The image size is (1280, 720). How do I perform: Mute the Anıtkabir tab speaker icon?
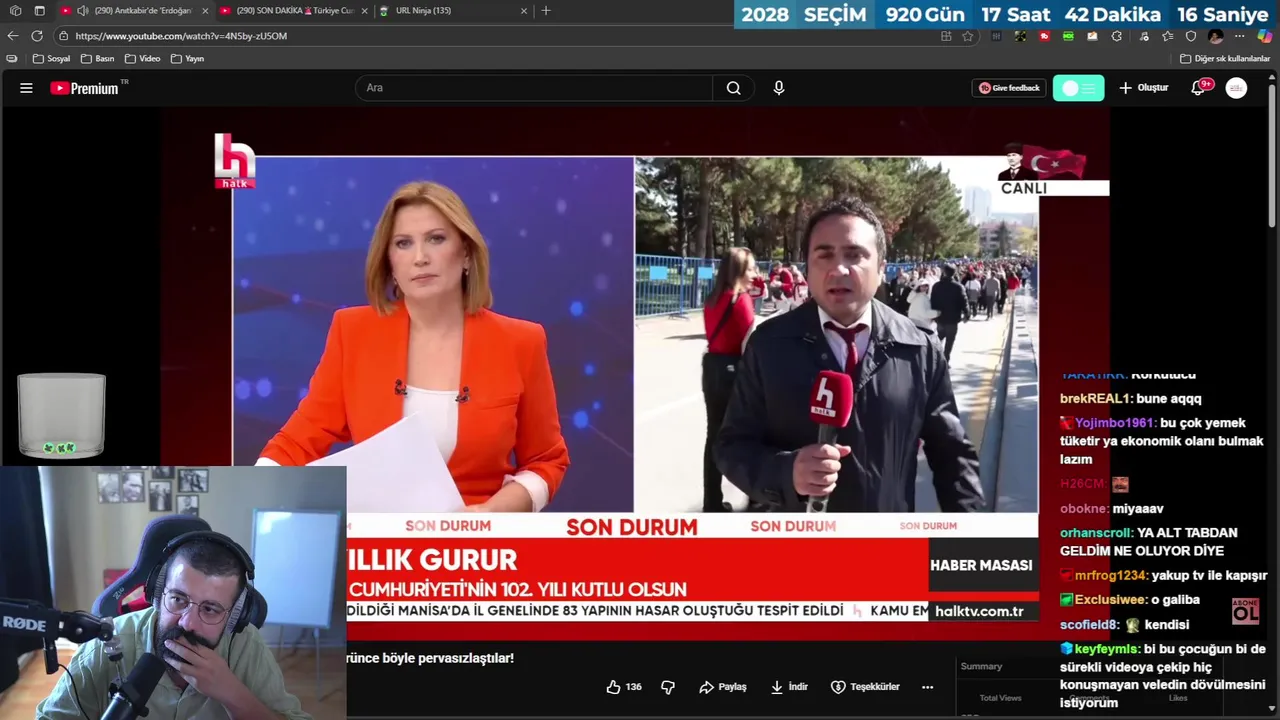coord(83,11)
